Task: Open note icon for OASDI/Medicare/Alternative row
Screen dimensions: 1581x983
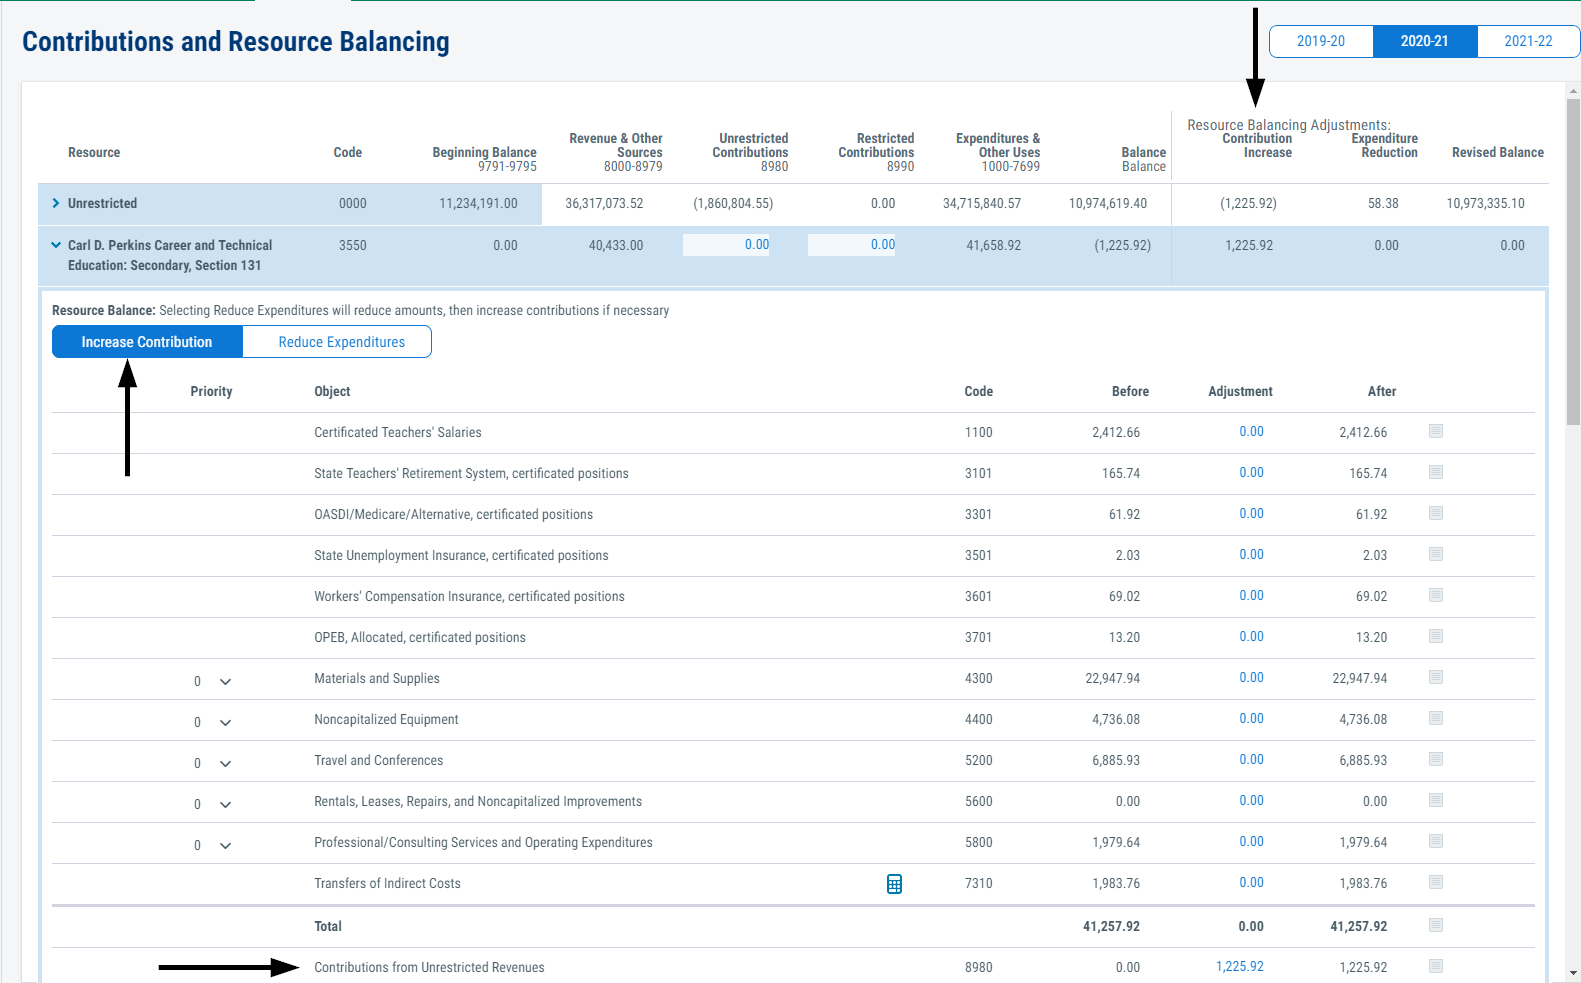Action: [1436, 513]
